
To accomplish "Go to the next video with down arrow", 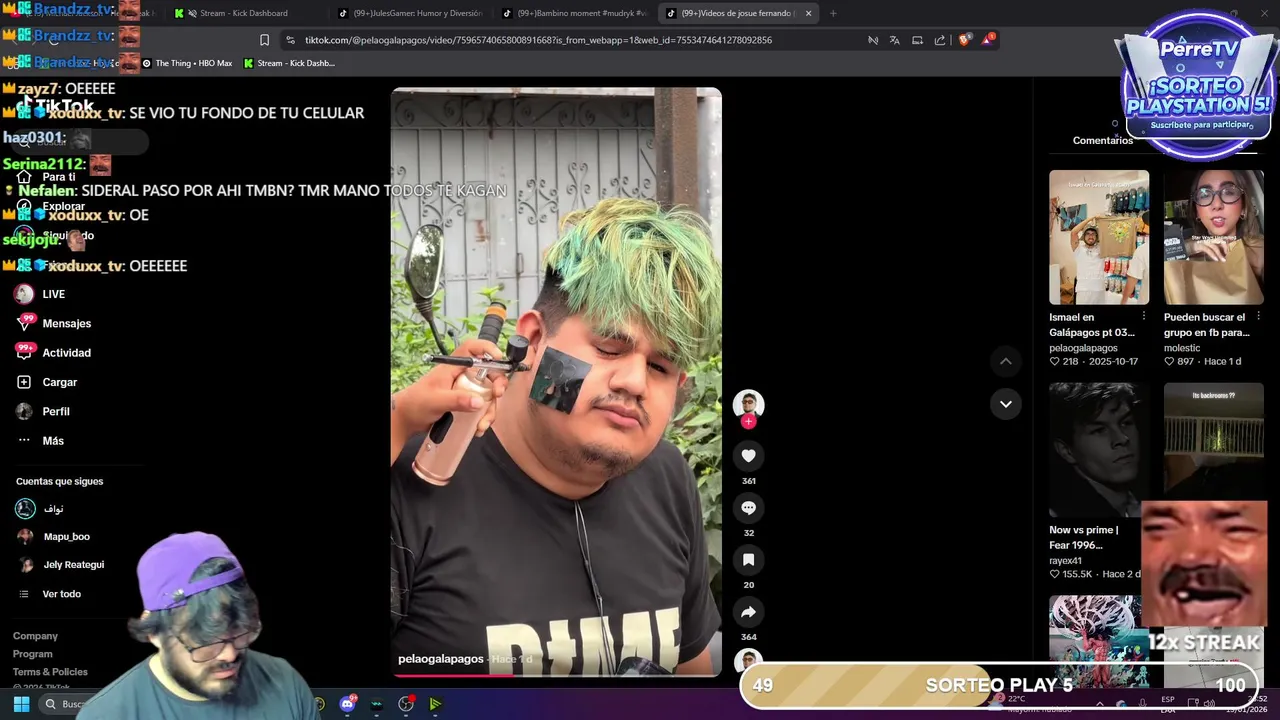I will click(1006, 404).
